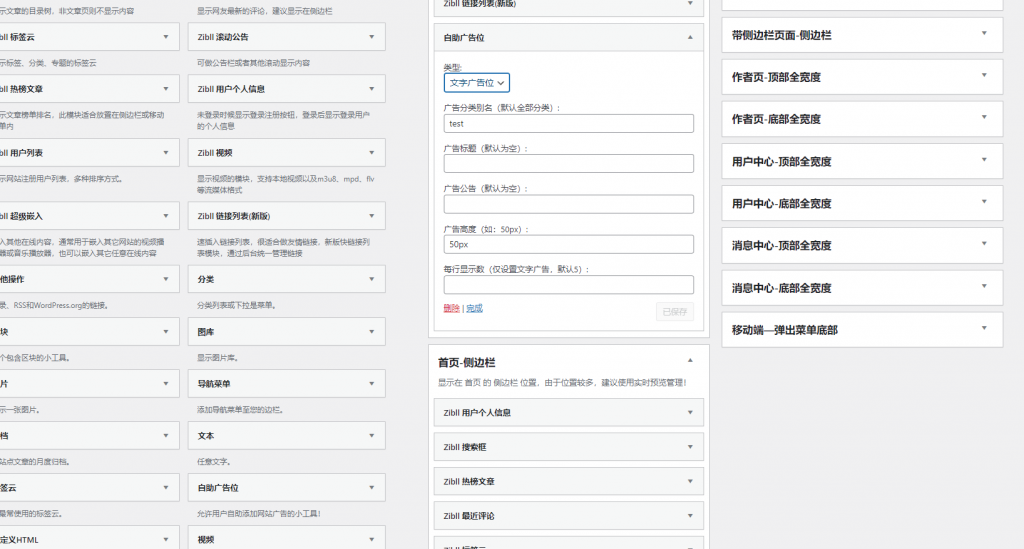Expand Zibll 搜索框 widget

click(690, 447)
